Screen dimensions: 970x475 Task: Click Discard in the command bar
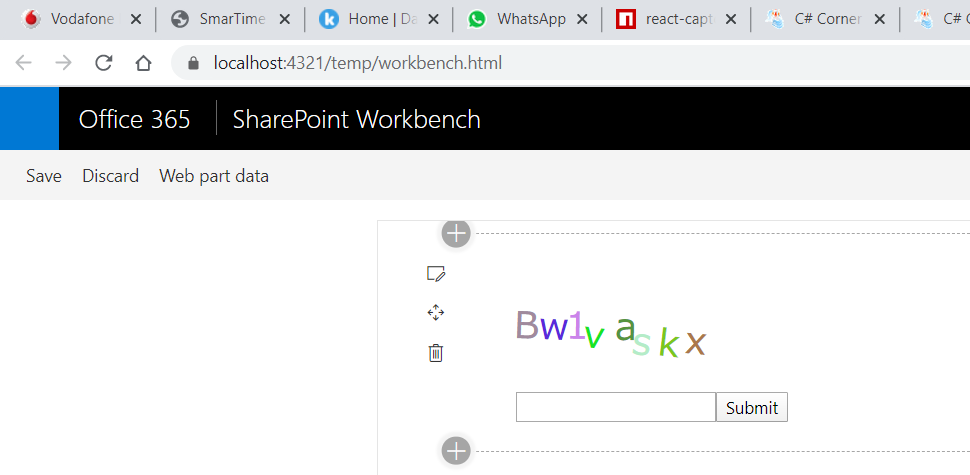click(x=110, y=176)
